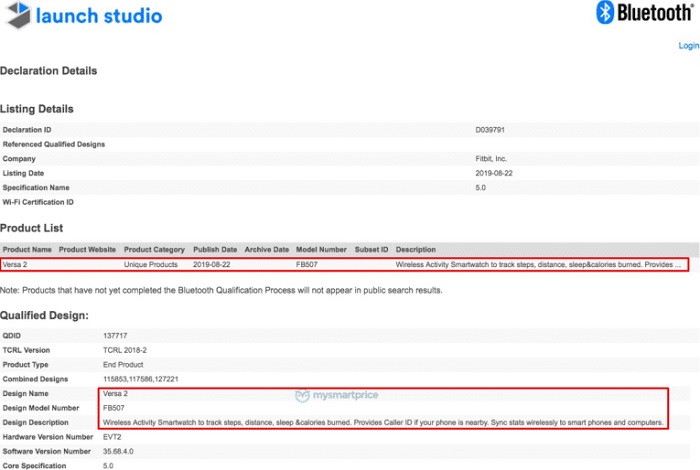The width and height of the screenshot is (700, 470).
Task: Click the Fitbit, Inc. company value
Action: coord(491,158)
